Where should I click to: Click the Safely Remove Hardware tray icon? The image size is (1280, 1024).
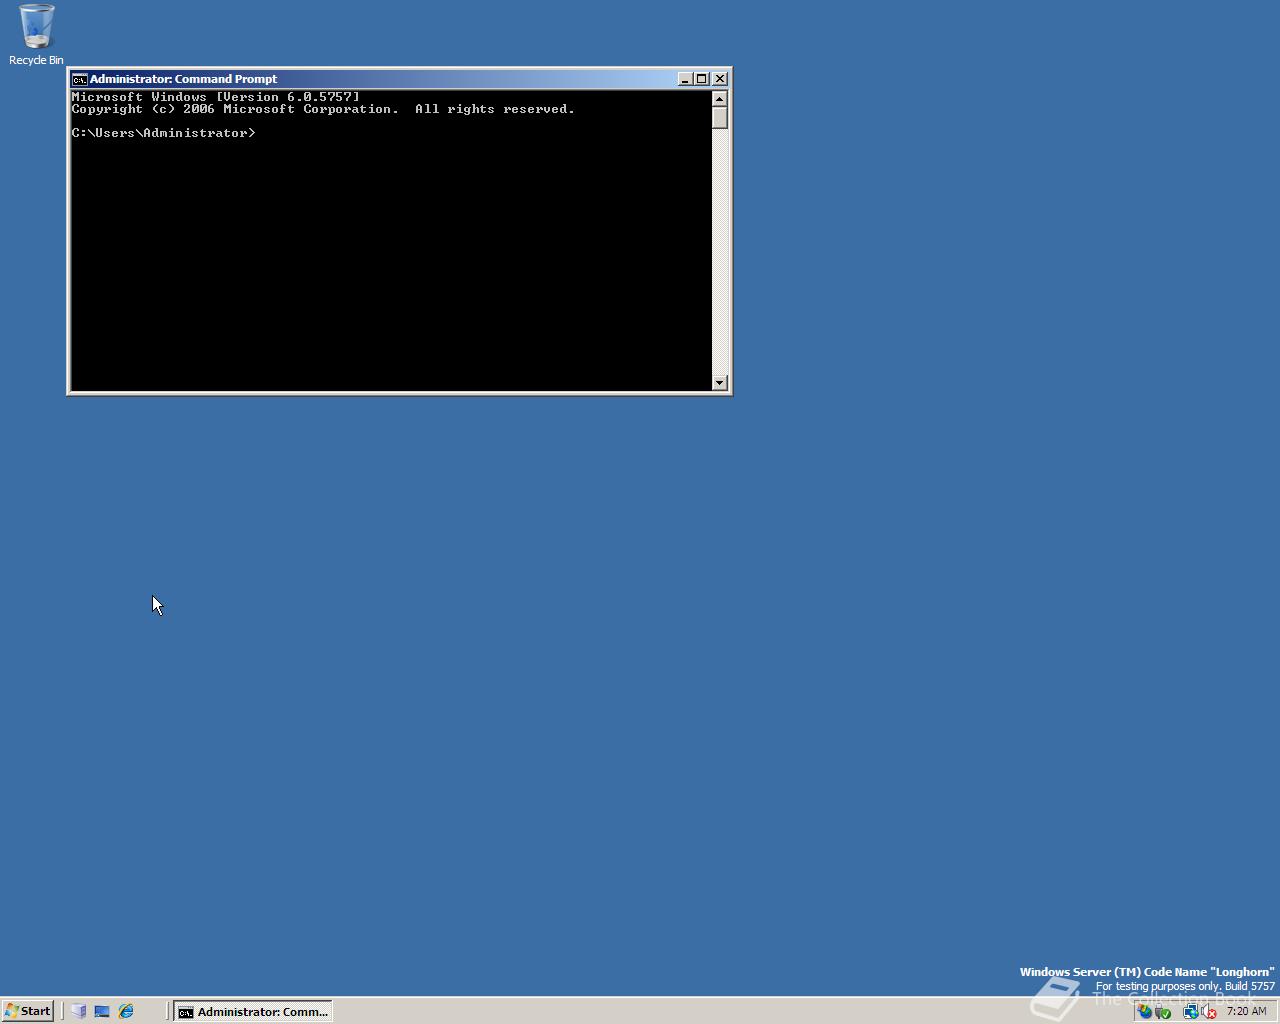click(1163, 1011)
